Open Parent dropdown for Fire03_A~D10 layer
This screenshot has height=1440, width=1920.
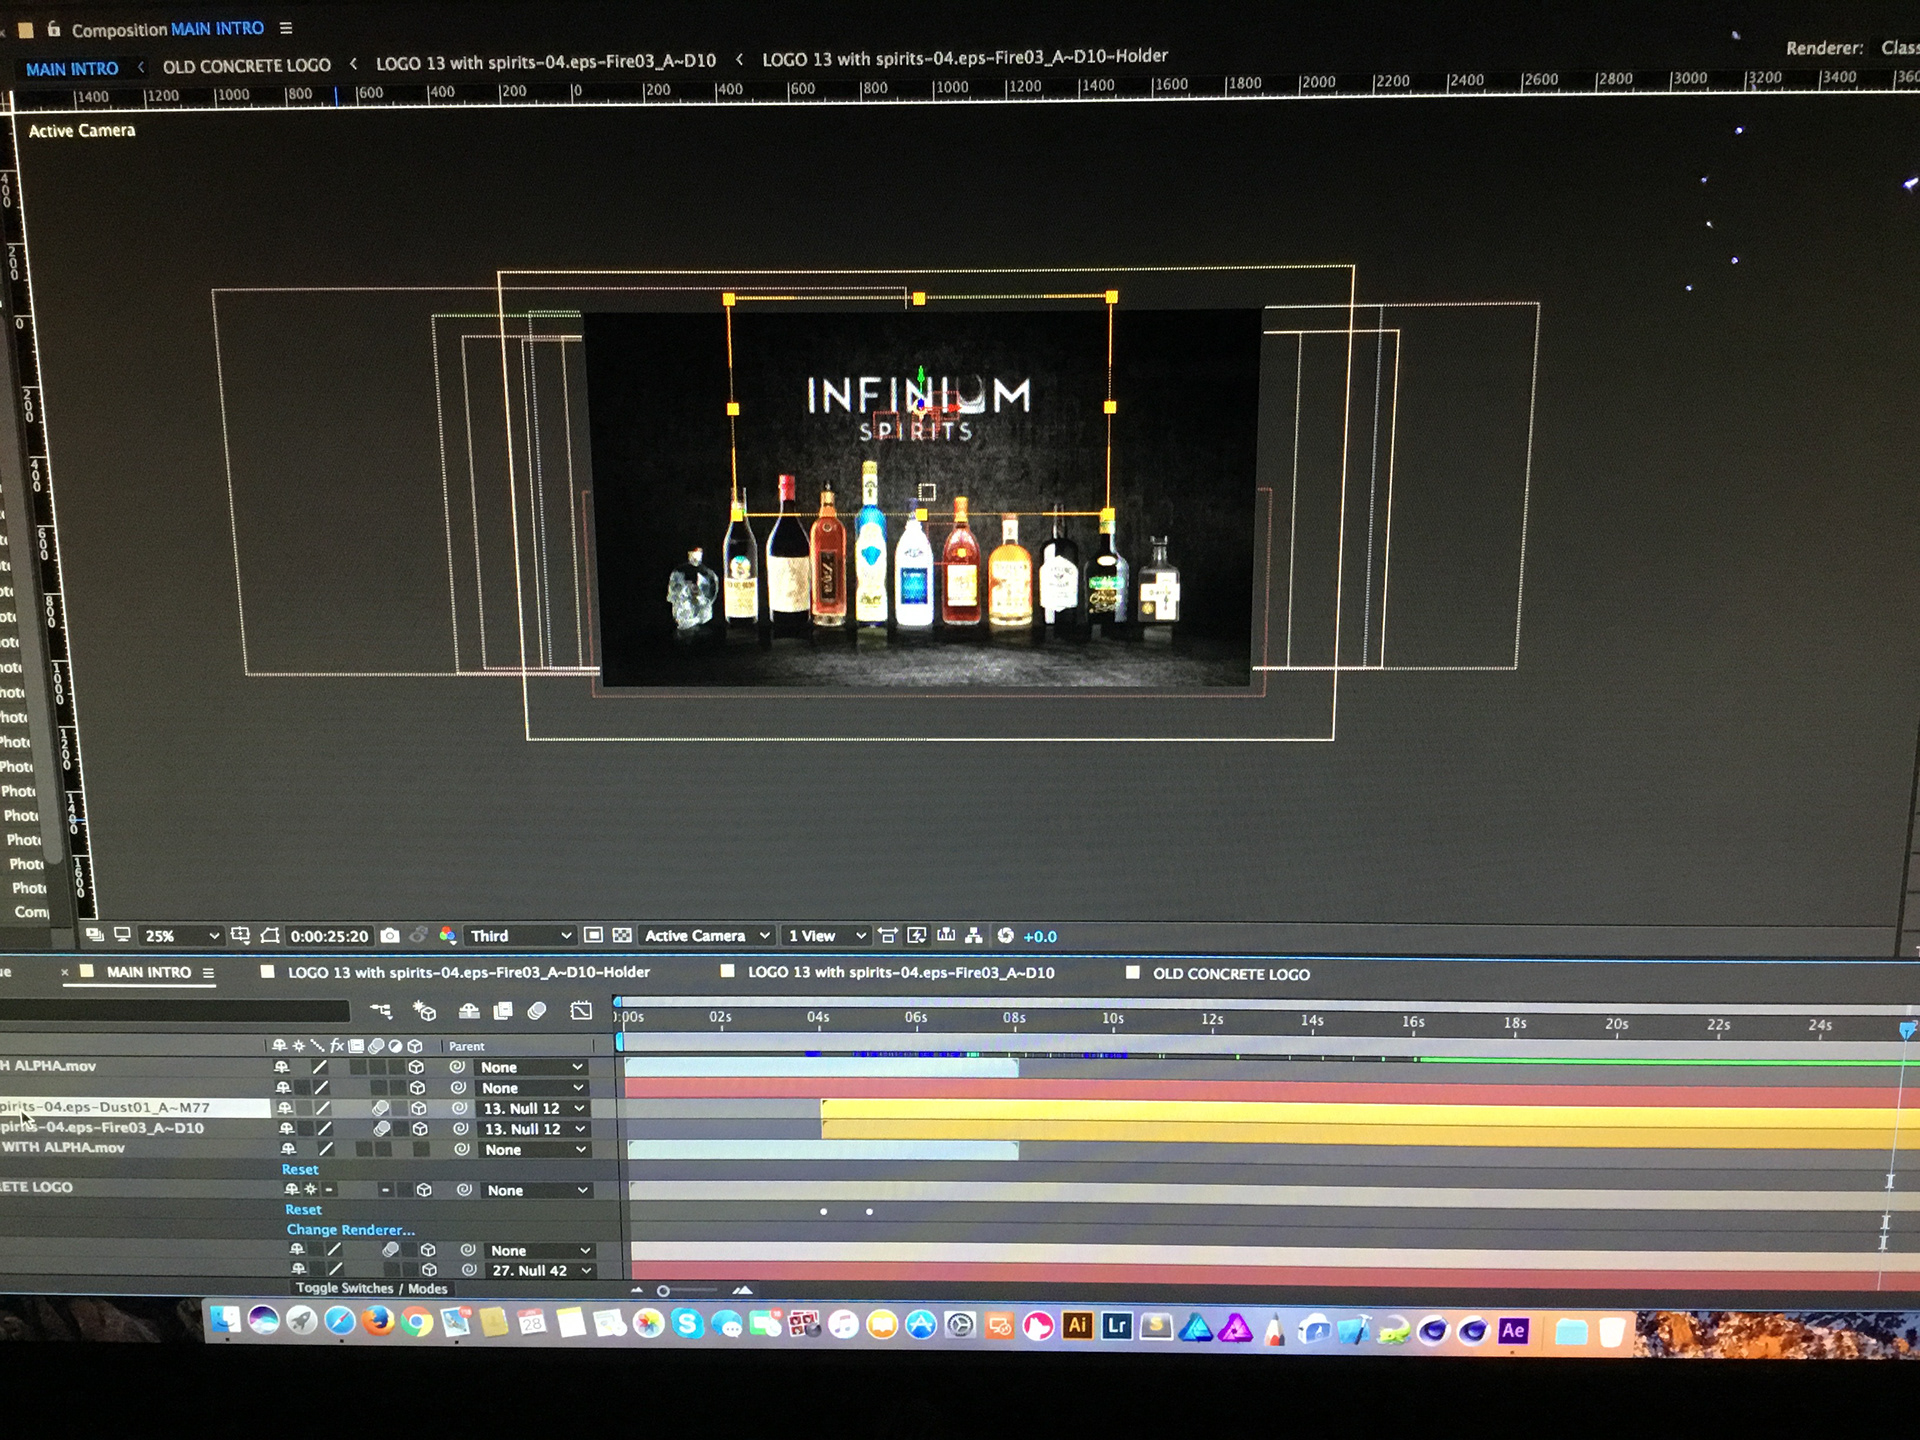(534, 1129)
